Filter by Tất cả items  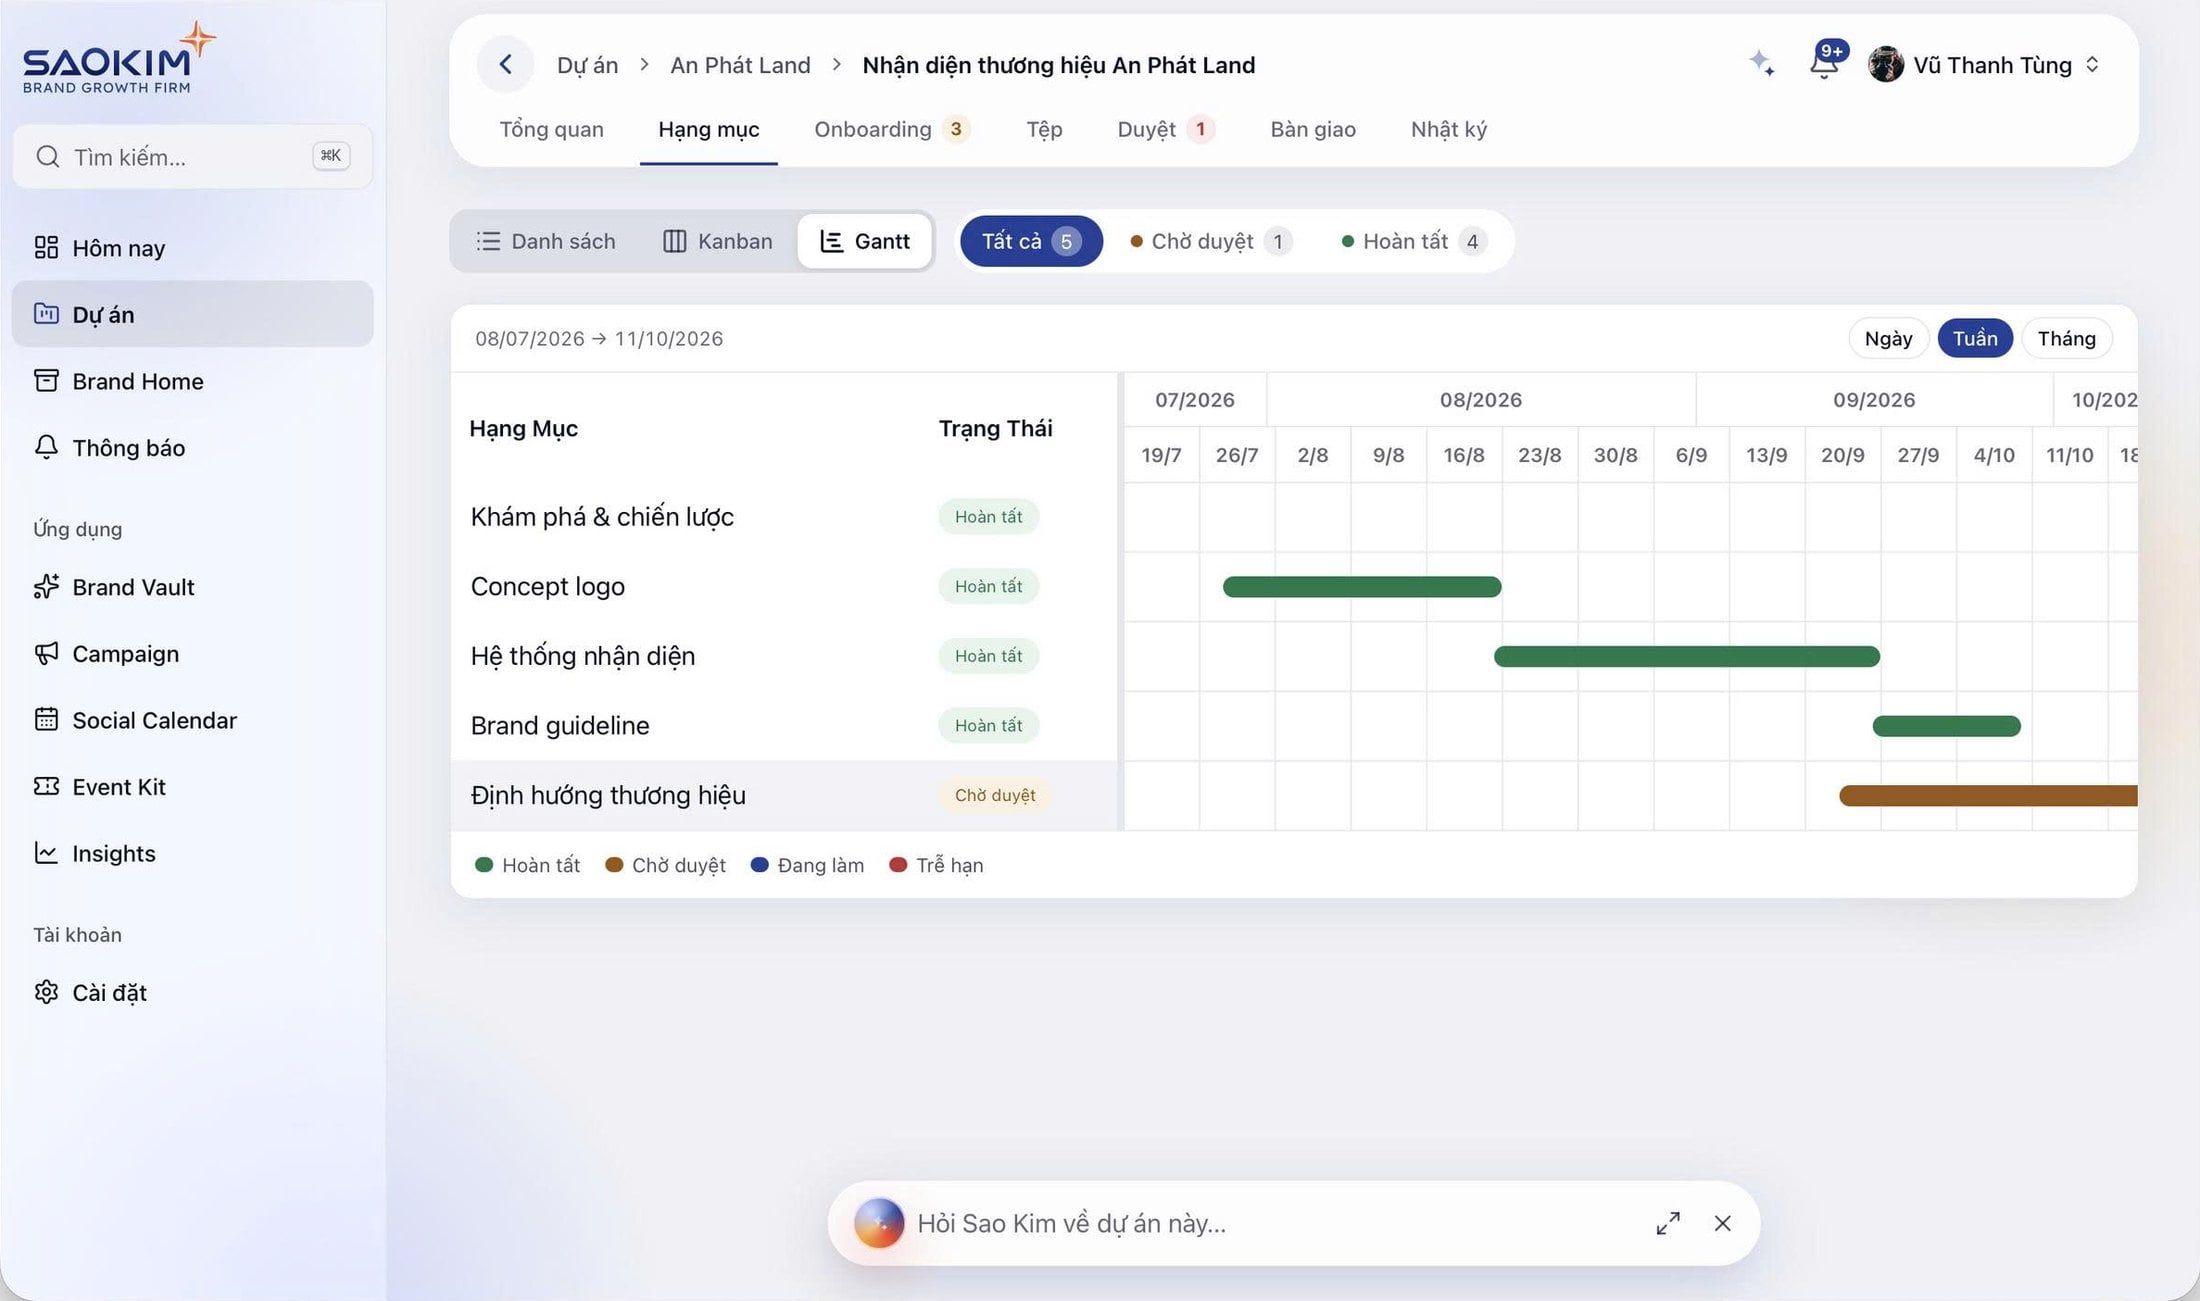(1031, 241)
